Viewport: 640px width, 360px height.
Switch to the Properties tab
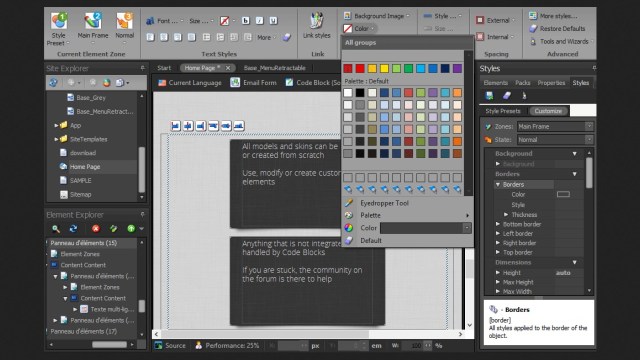tap(551, 83)
